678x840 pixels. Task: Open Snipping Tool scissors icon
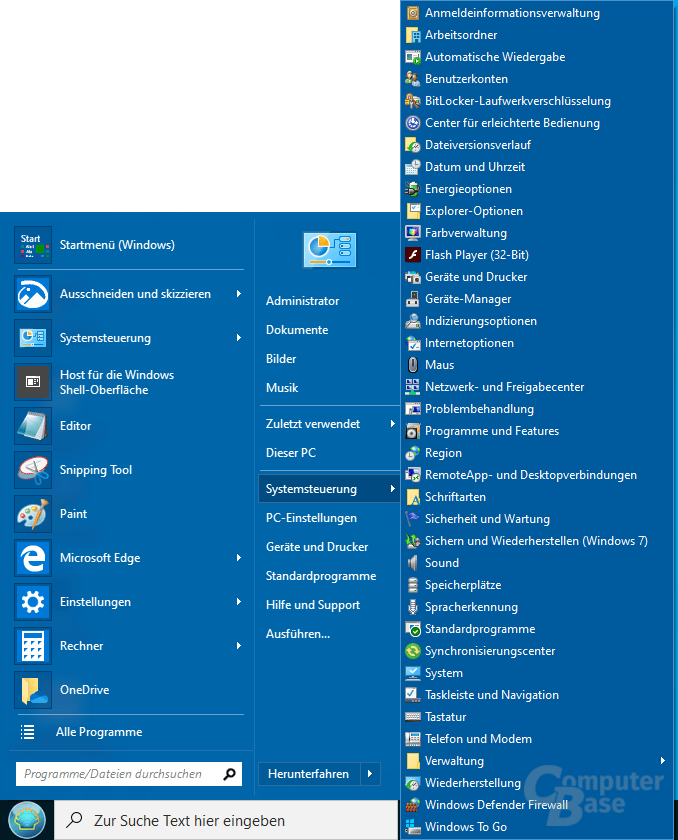[33, 470]
